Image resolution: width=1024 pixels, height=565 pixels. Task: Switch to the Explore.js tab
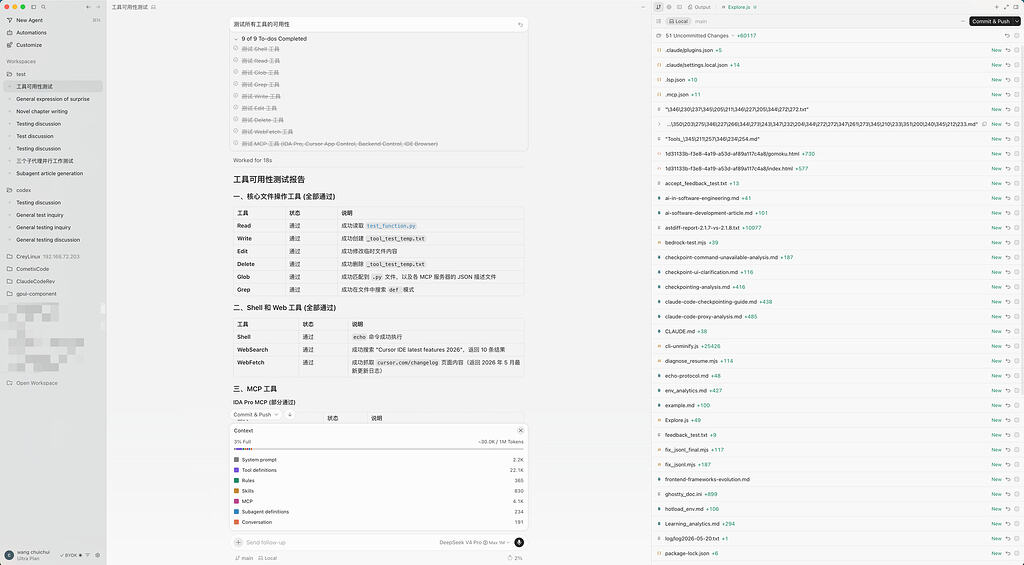click(739, 7)
